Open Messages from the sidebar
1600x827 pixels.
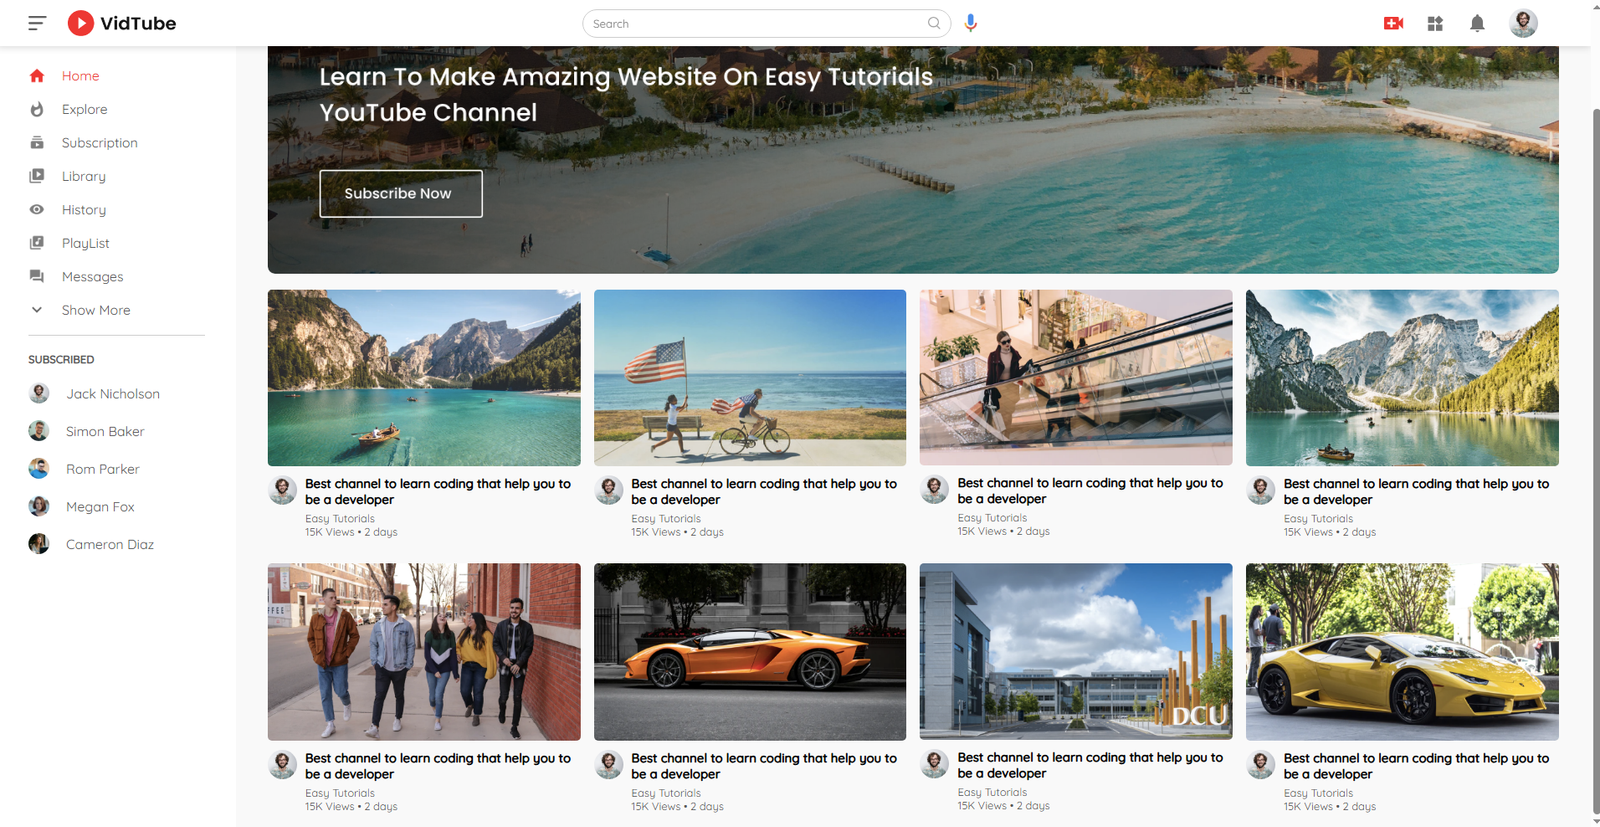[x=92, y=277]
